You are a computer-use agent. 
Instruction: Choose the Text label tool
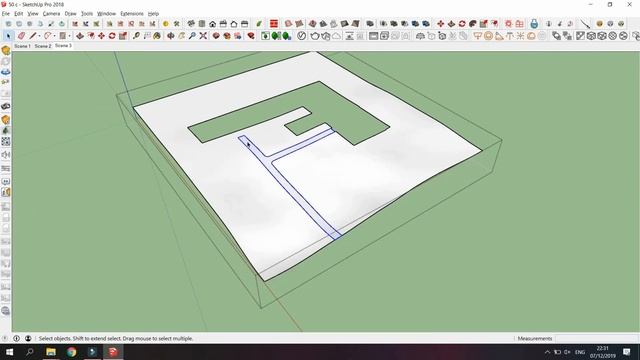click(x=147, y=36)
